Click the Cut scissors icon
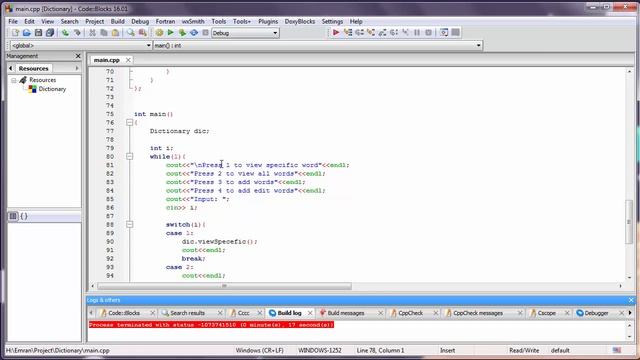The image size is (640, 360). [92, 33]
